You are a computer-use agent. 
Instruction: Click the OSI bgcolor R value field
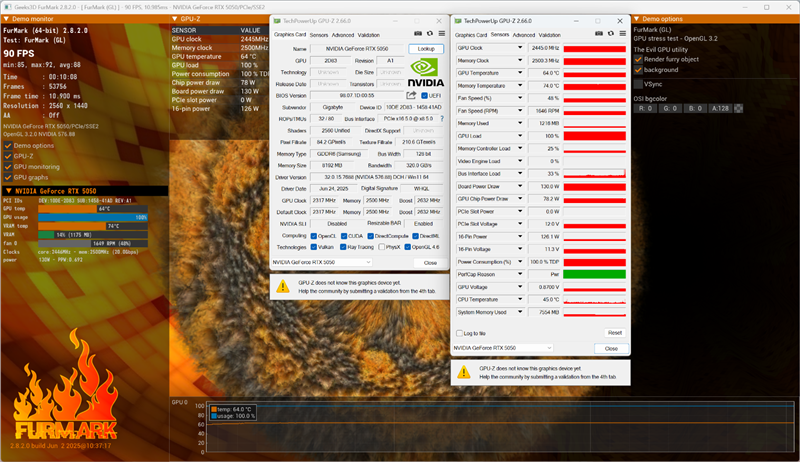tap(650, 107)
